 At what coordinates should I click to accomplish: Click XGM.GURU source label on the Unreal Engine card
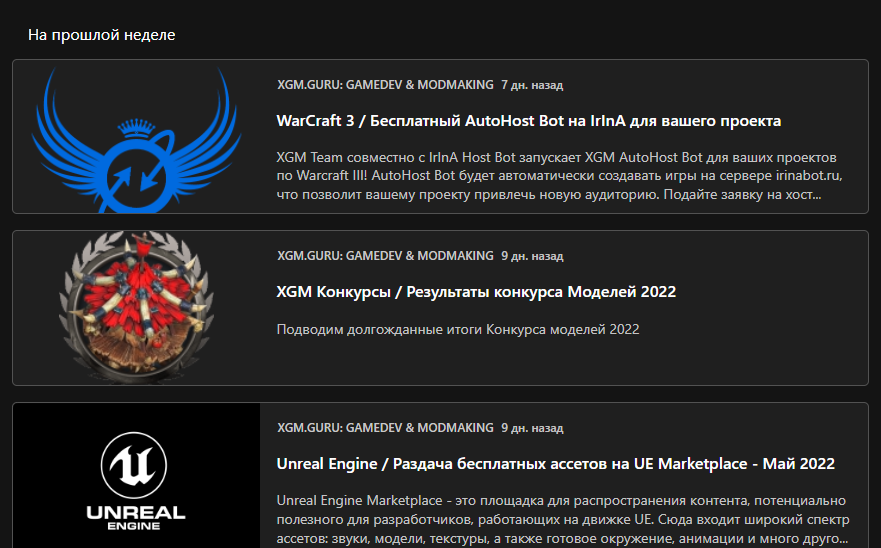[385, 428]
